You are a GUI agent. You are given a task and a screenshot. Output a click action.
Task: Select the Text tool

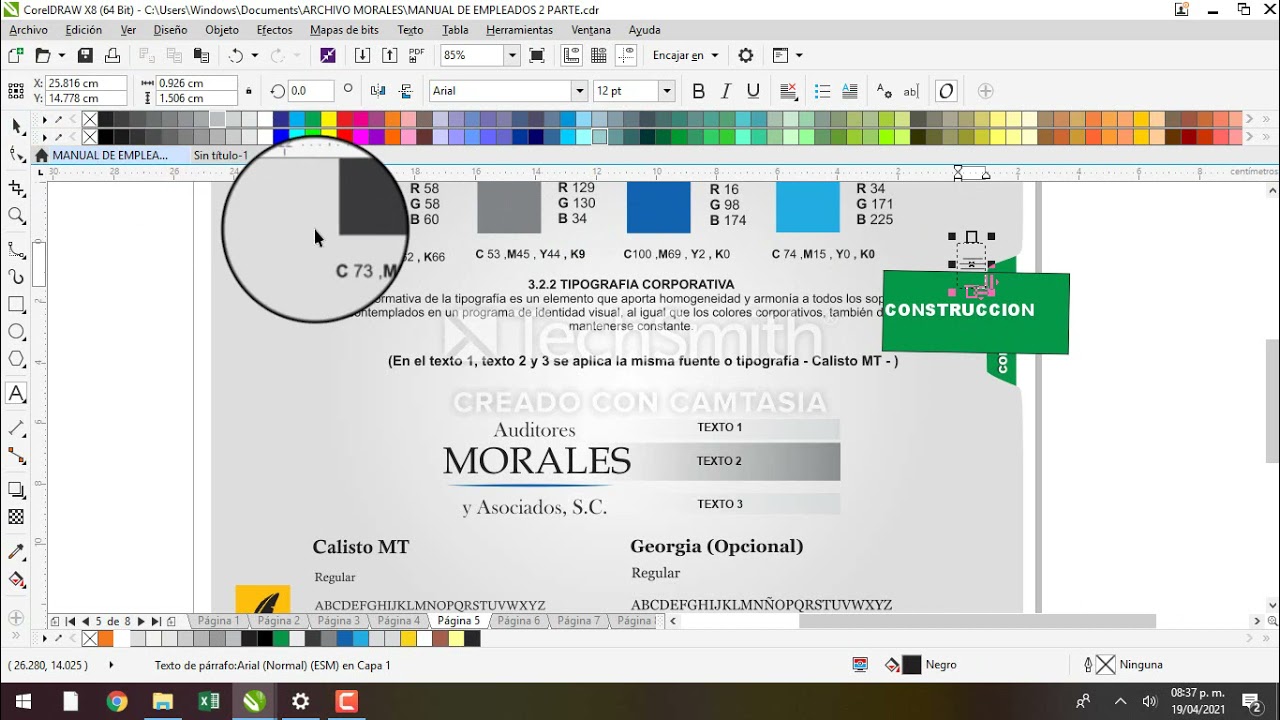point(16,393)
